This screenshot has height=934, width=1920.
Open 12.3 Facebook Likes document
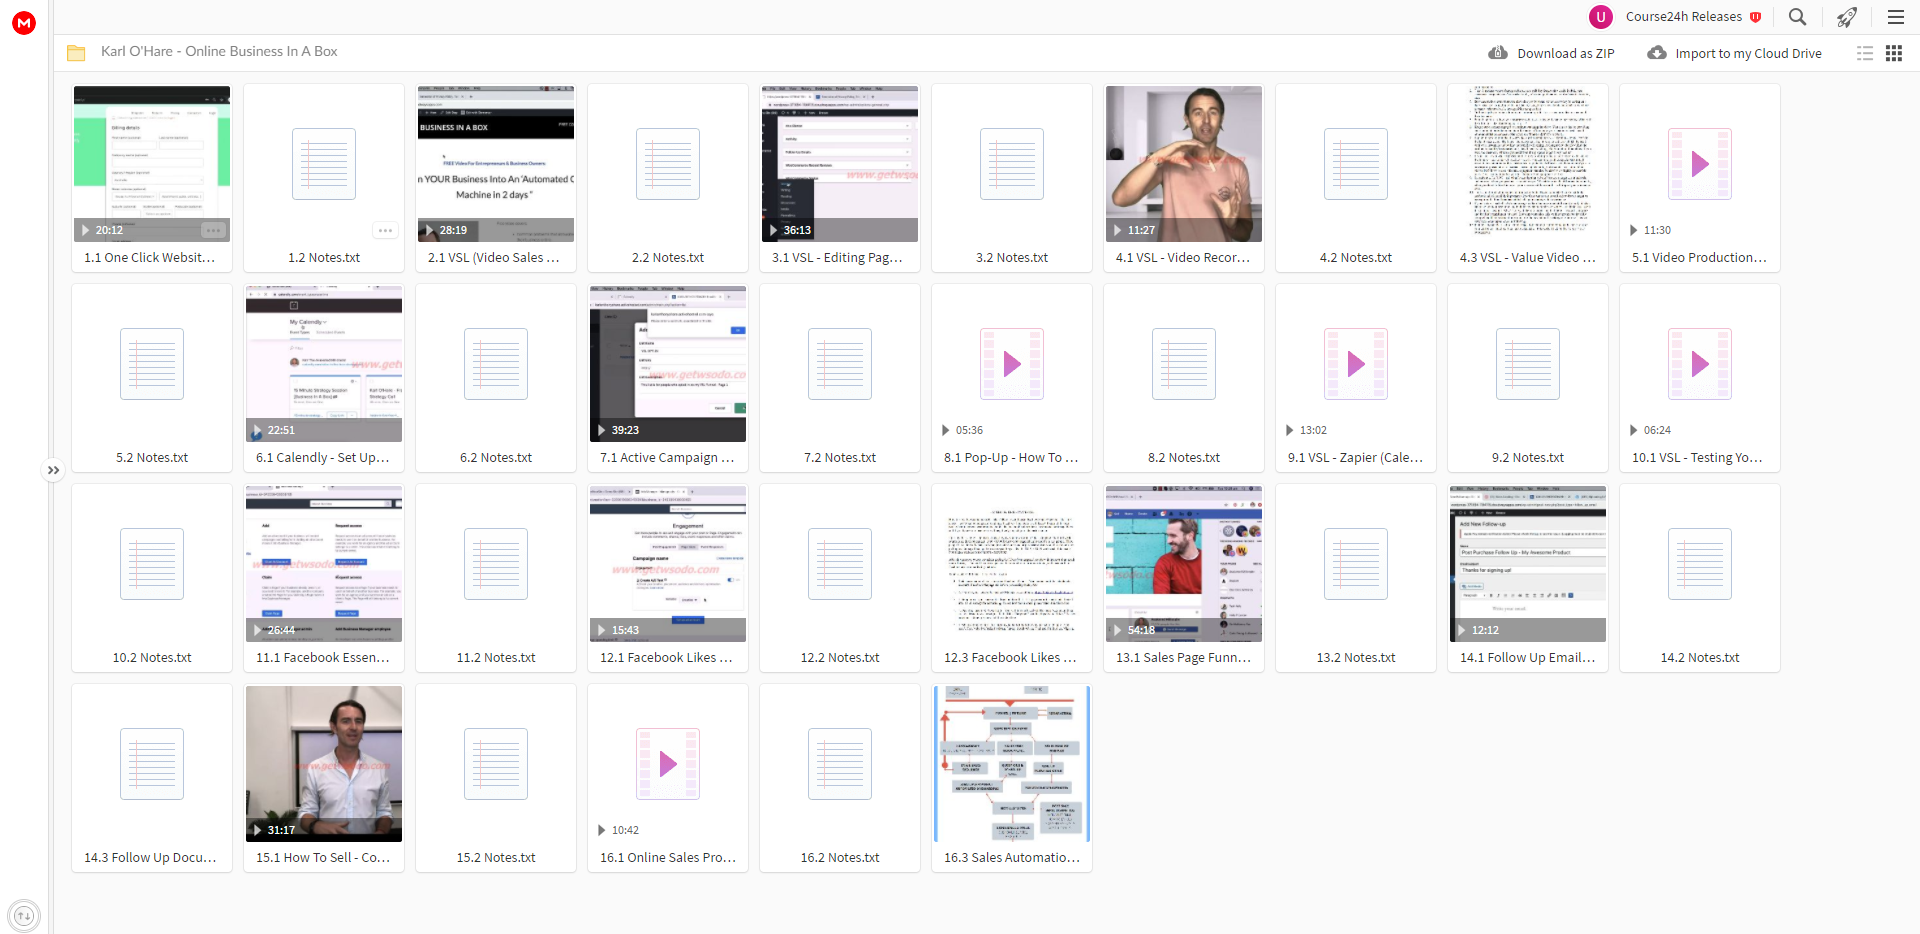[1012, 564]
